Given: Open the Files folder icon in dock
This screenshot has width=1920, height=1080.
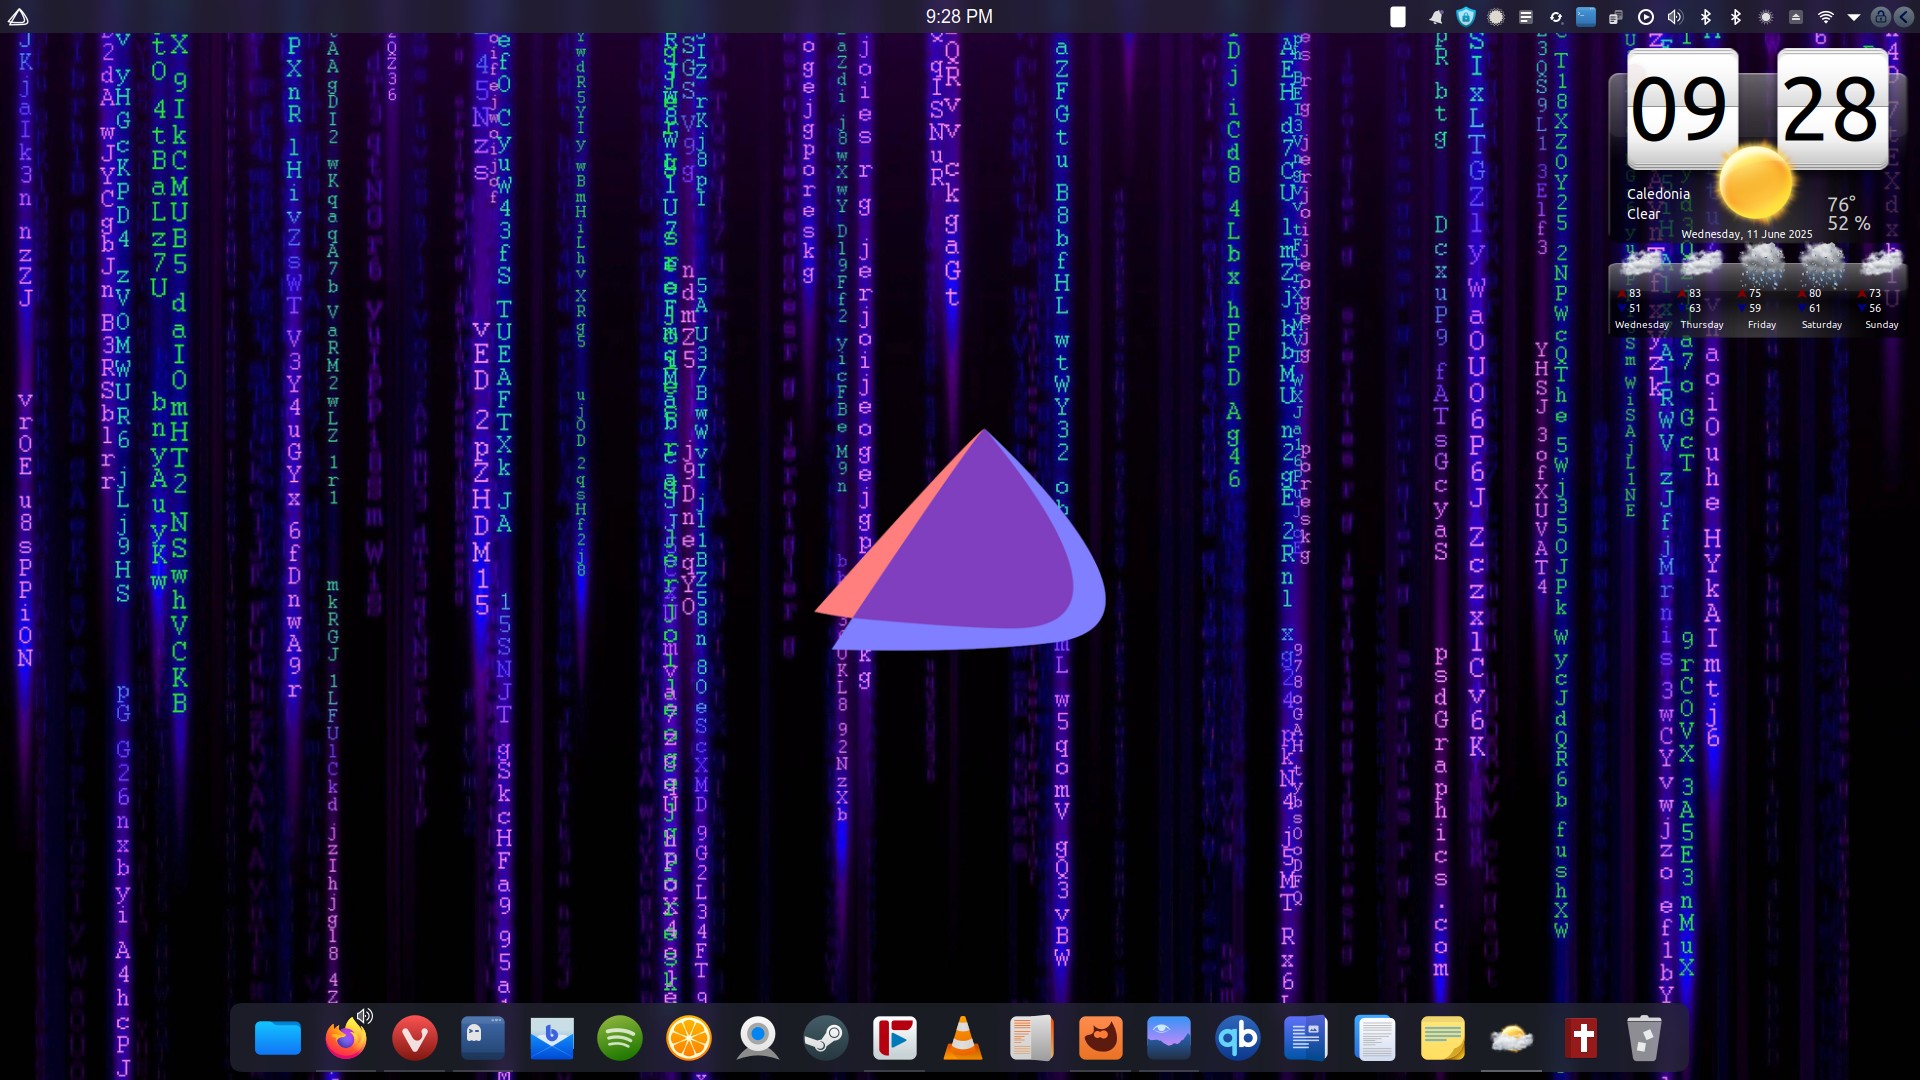Looking at the screenshot, I should [278, 1038].
